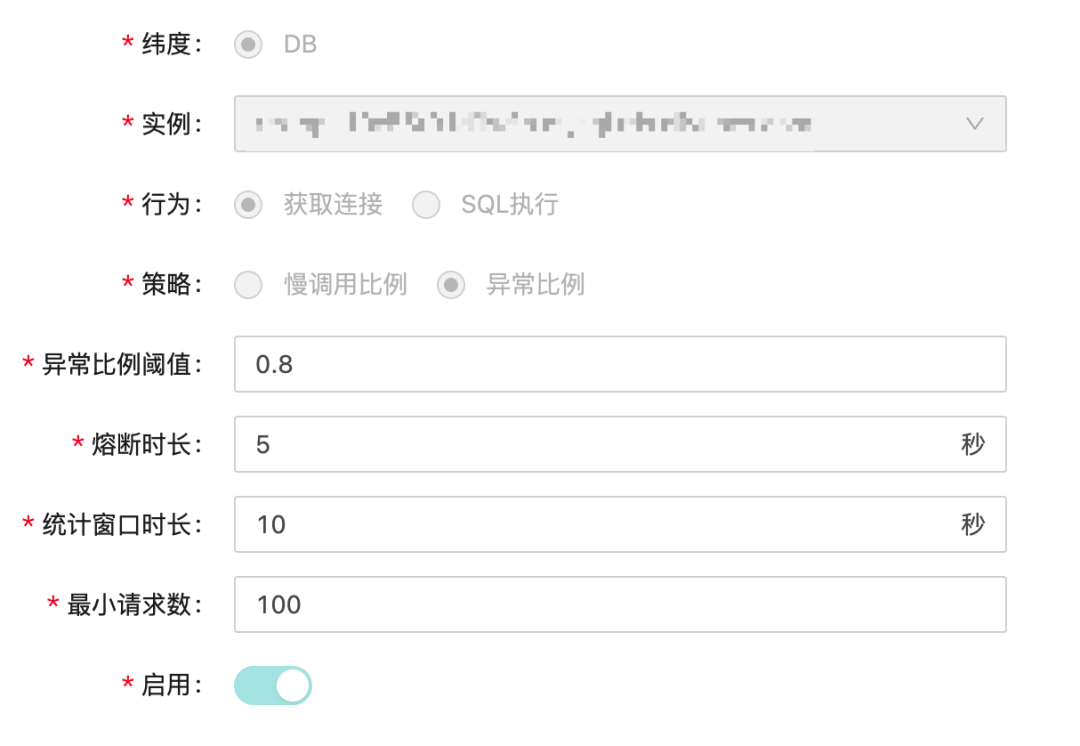Click the 统计窗口时长 field showing 10
This screenshot has height=746, width=1080.
click(600, 524)
